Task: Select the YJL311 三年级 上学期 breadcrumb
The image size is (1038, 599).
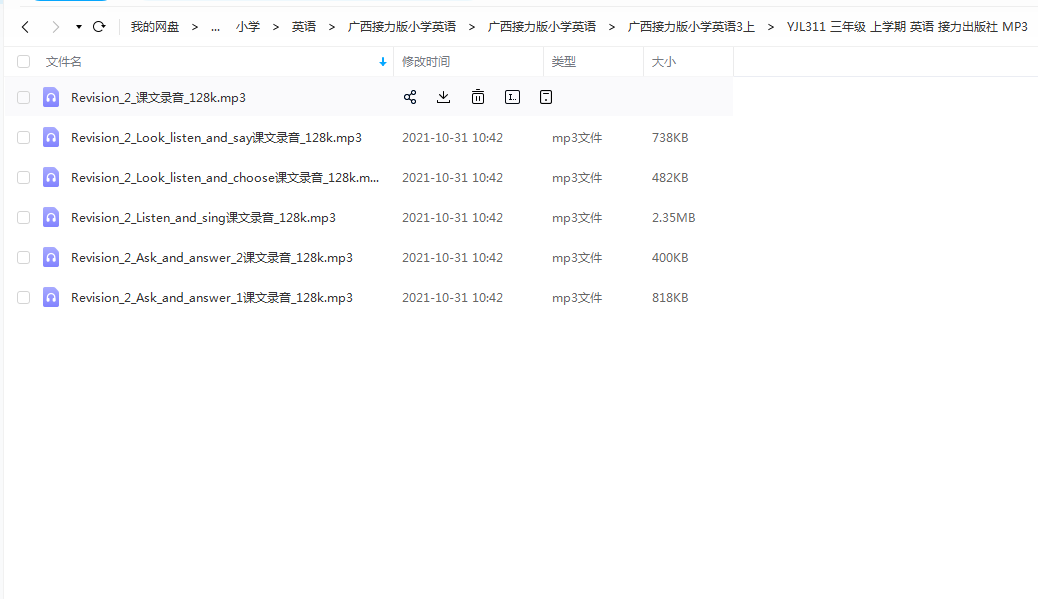Action: click(907, 26)
